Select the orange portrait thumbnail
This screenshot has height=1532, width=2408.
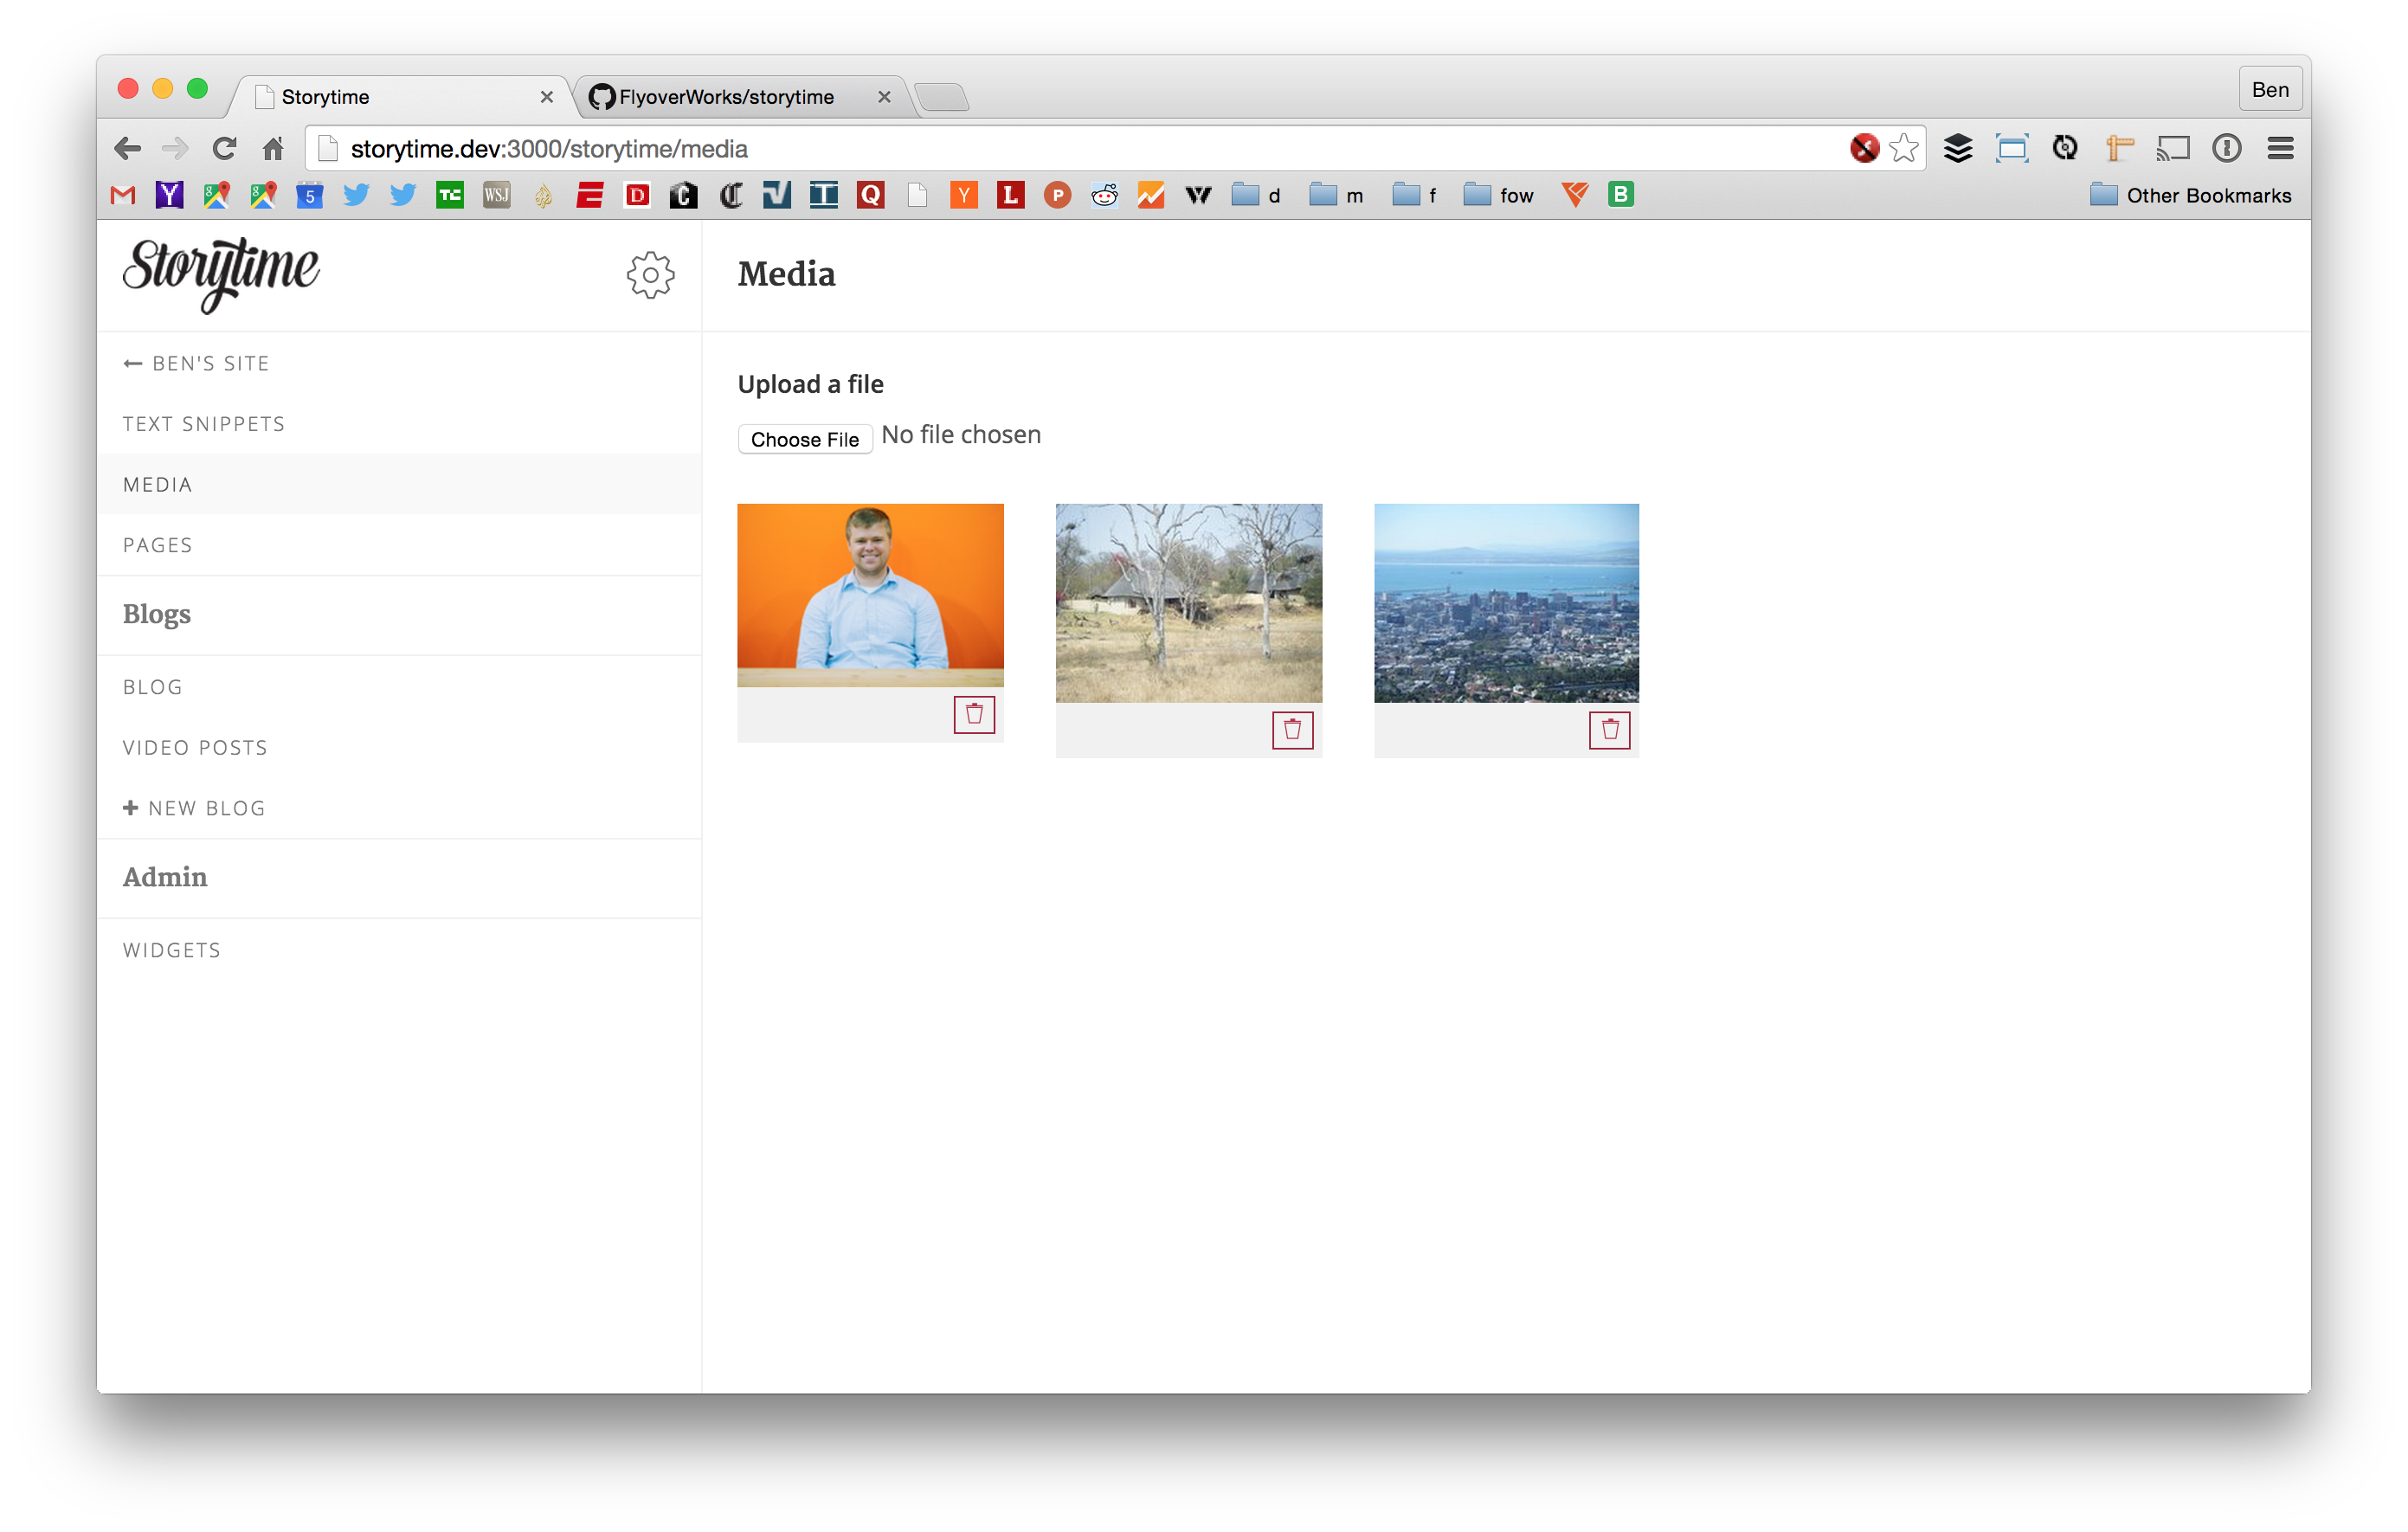(870, 594)
